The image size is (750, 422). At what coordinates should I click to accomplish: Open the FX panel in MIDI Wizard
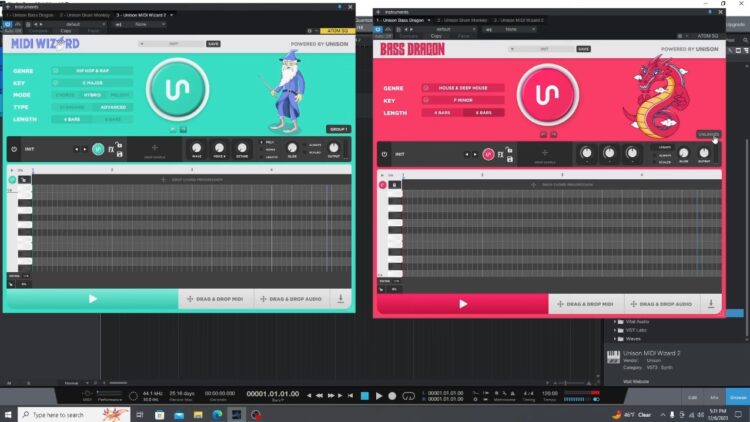(111, 149)
